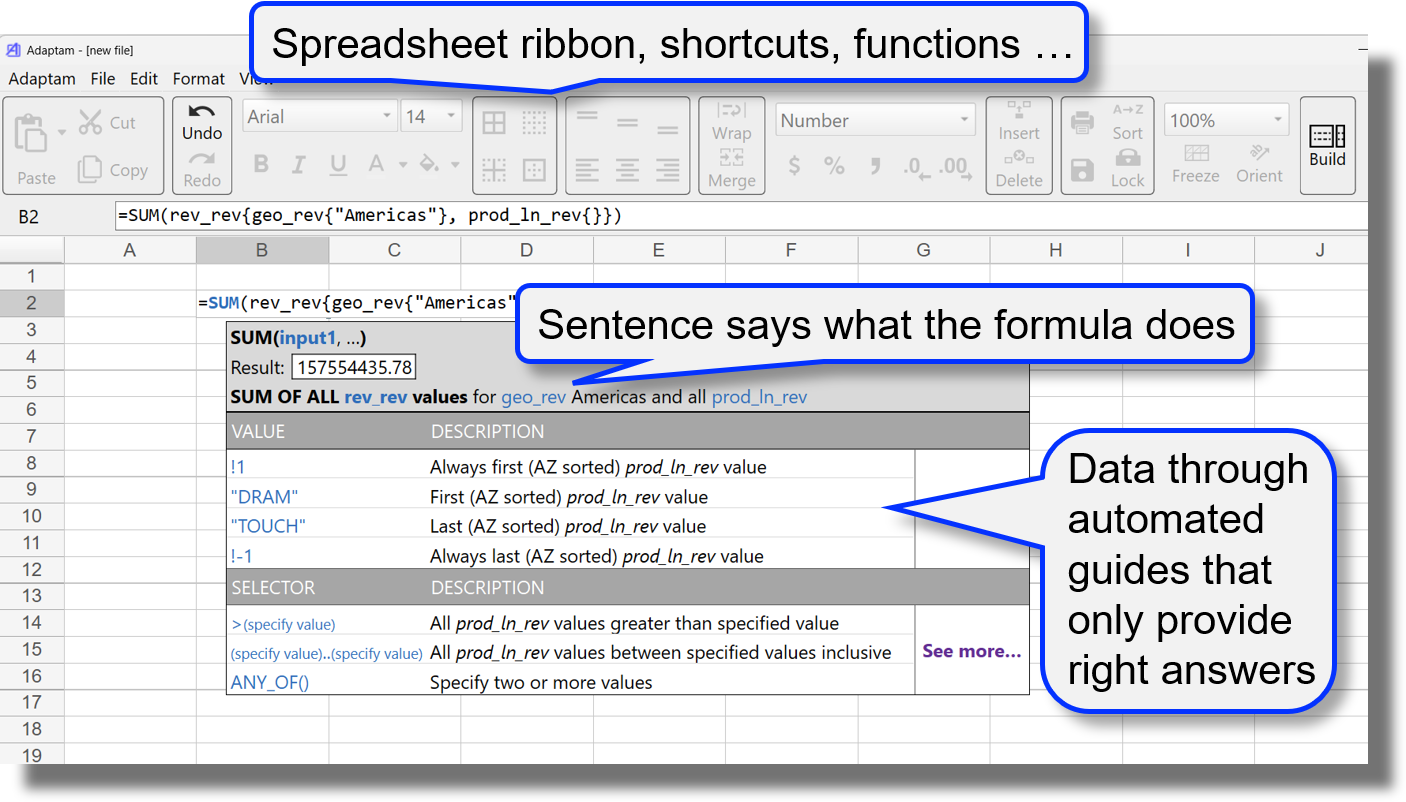Click the See more link
Screen dimensions: 1406x802
pyautogui.click(x=971, y=650)
